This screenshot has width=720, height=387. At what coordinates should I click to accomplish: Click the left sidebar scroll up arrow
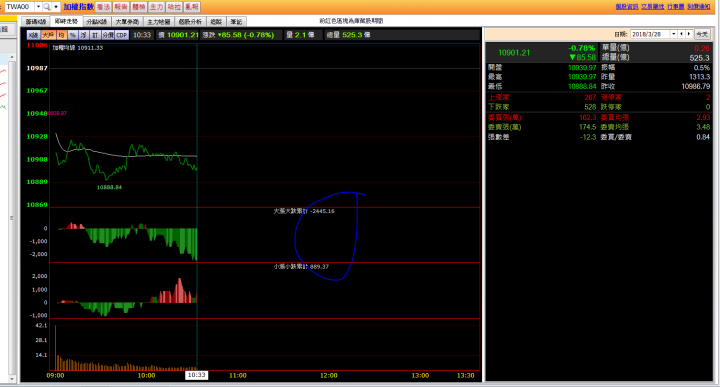pos(12,57)
